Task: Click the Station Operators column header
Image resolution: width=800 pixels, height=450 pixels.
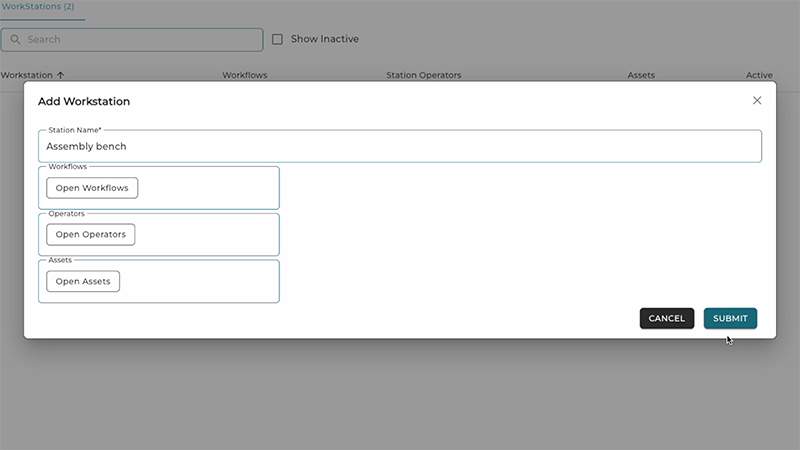Action: [423, 75]
